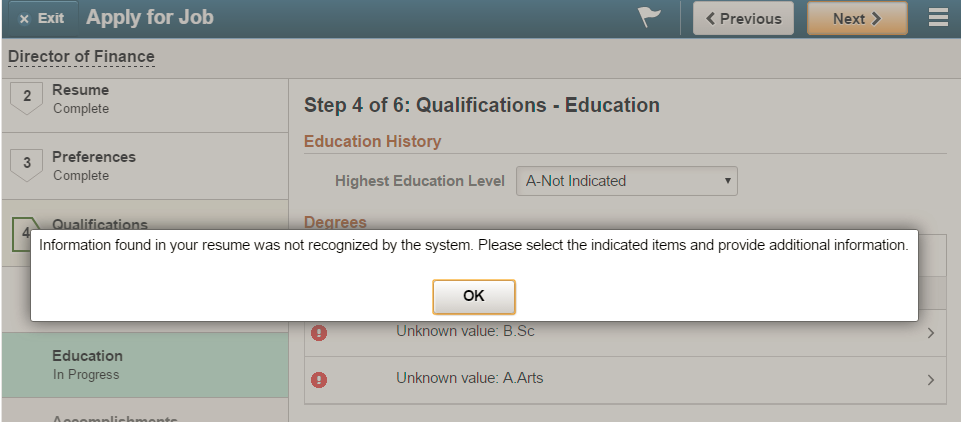Click the step 2 Resume badge icon
The width and height of the screenshot is (961, 422).
tap(27, 98)
